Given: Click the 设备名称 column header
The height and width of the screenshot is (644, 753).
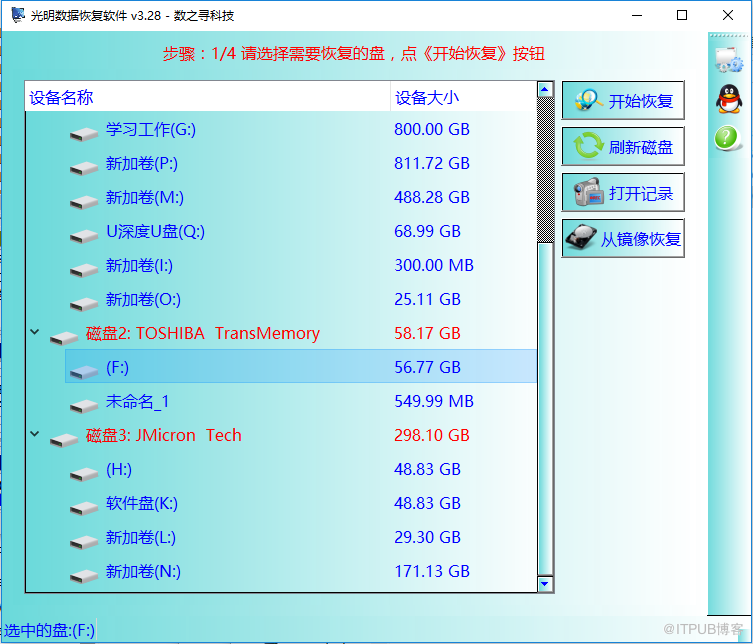Looking at the screenshot, I should click(x=208, y=97).
